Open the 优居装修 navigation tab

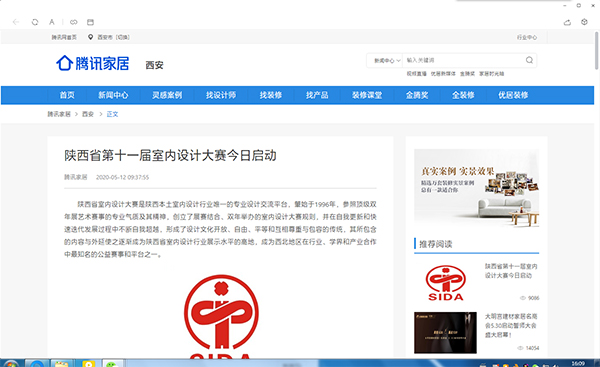513,95
